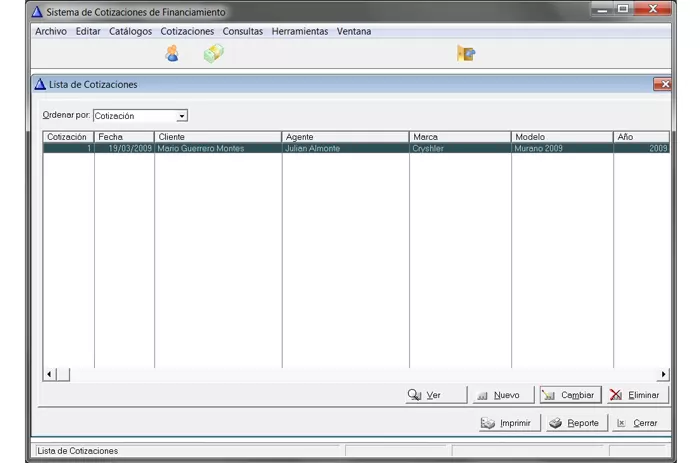700x463 pixels.
Task: Click the Fecha column header
Action: (124, 137)
